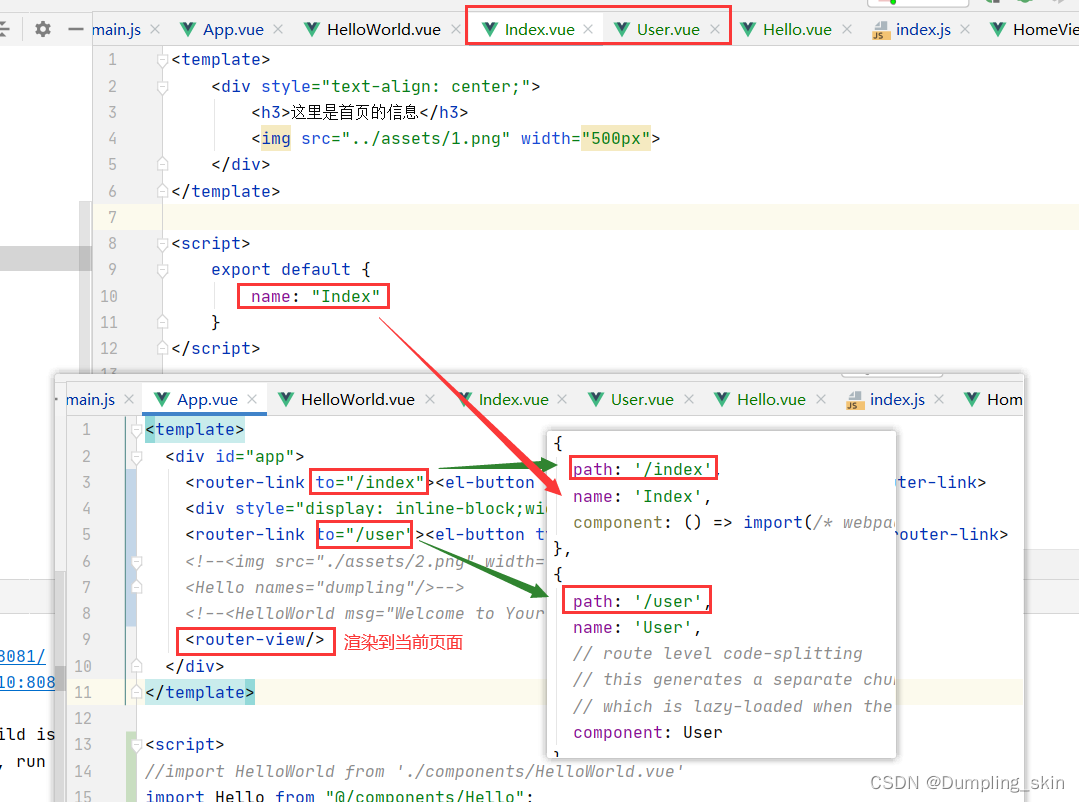Close index.js tab in lower window
The image size is (1079, 802).
(x=939, y=399)
